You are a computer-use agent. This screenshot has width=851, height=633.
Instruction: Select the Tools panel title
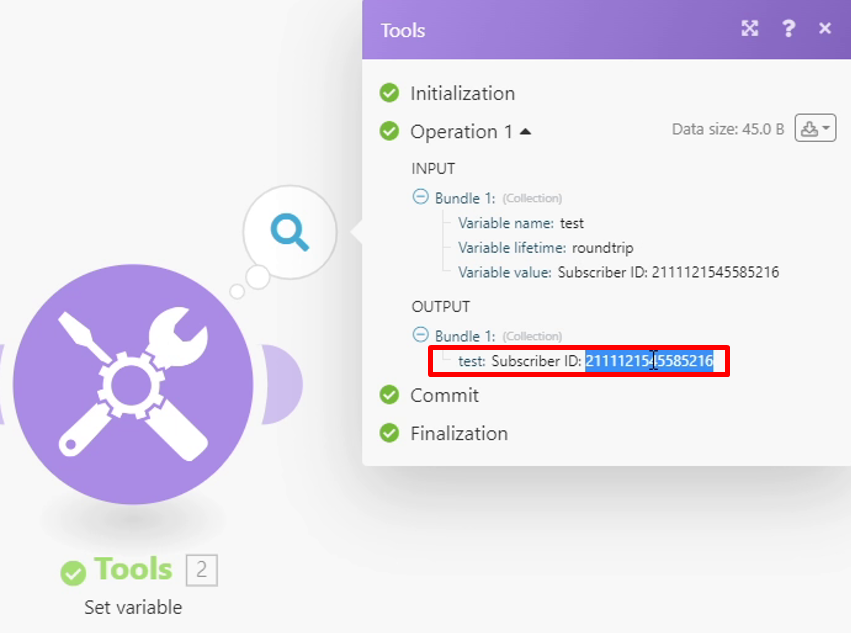402,30
